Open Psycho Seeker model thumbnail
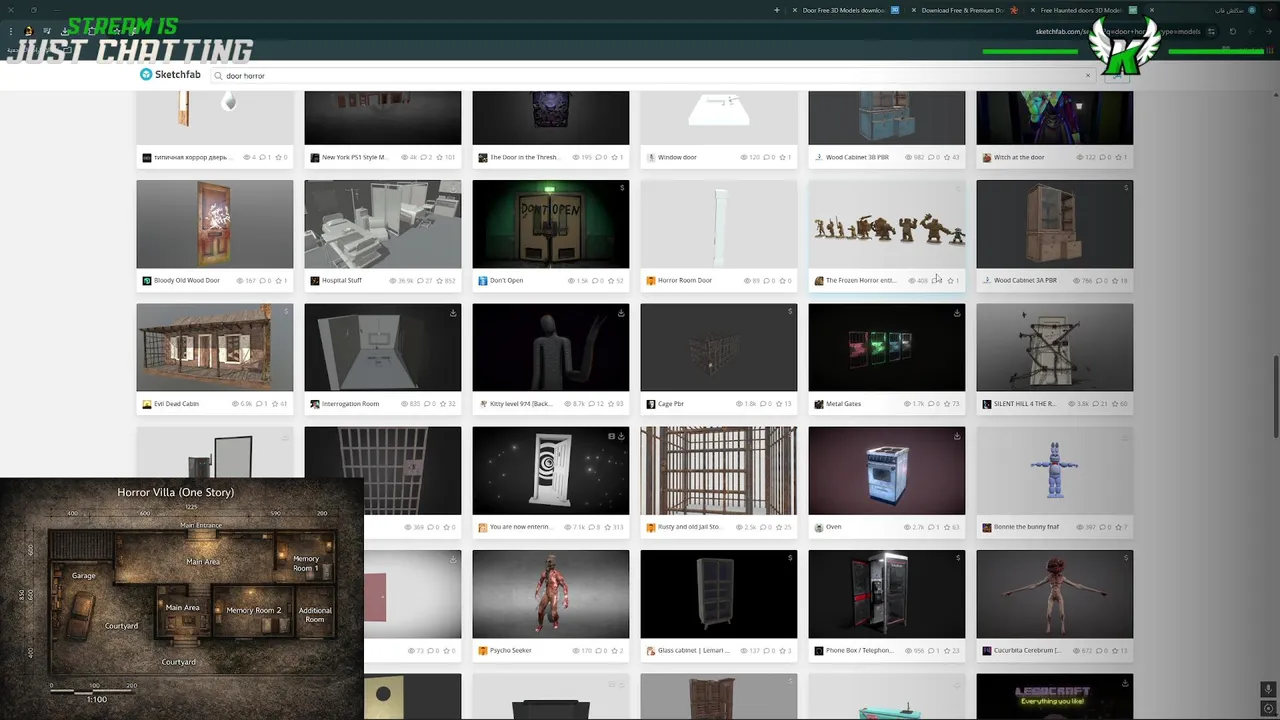This screenshot has height=720, width=1280. tap(551, 594)
